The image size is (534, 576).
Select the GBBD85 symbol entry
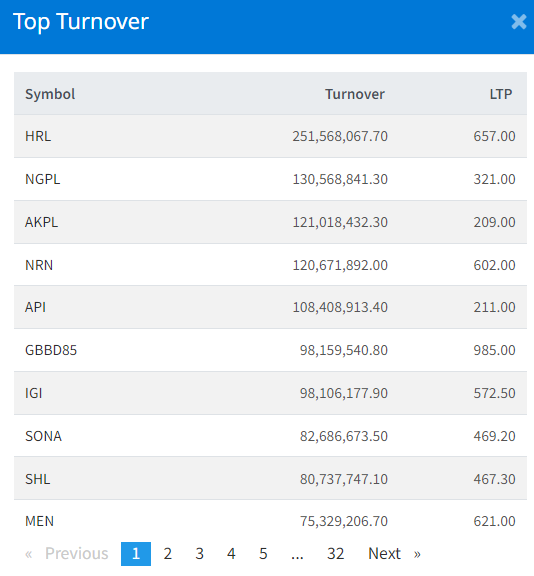tap(270, 350)
